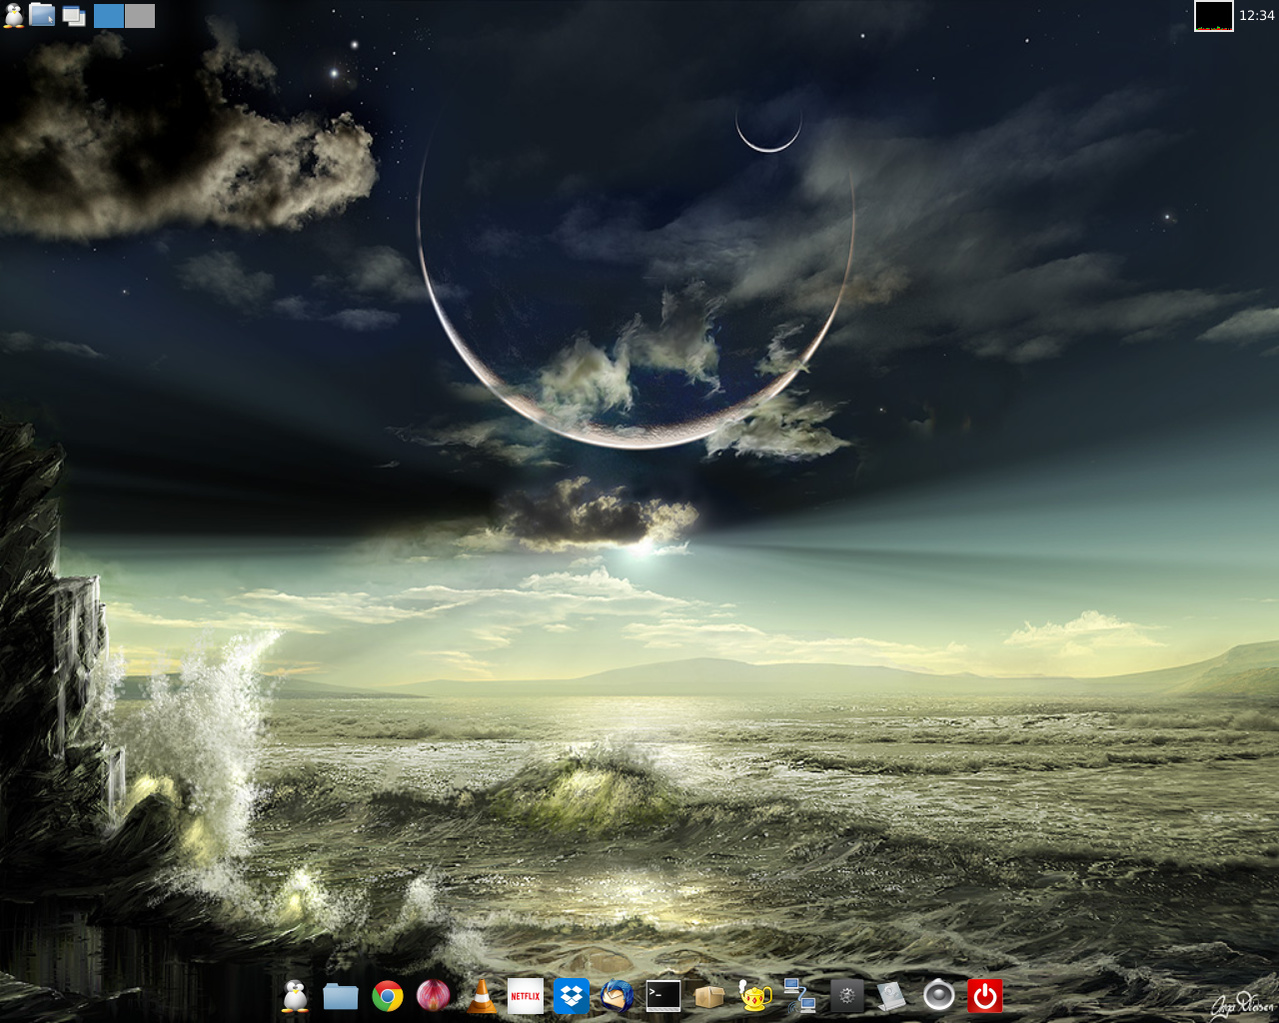
Task: Click the gray disk drive icon in the dock
Action: point(892,996)
